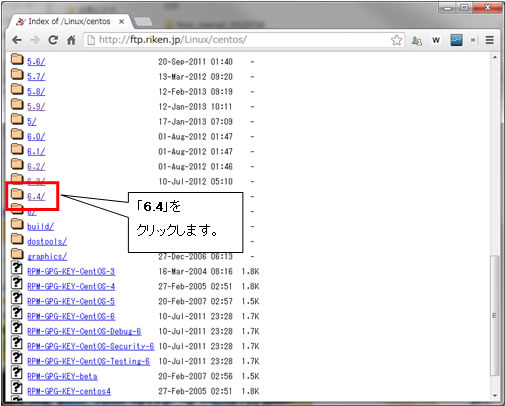Screen dimensions: 505x406
Task: Open the build/ directory link
Action: point(40,227)
